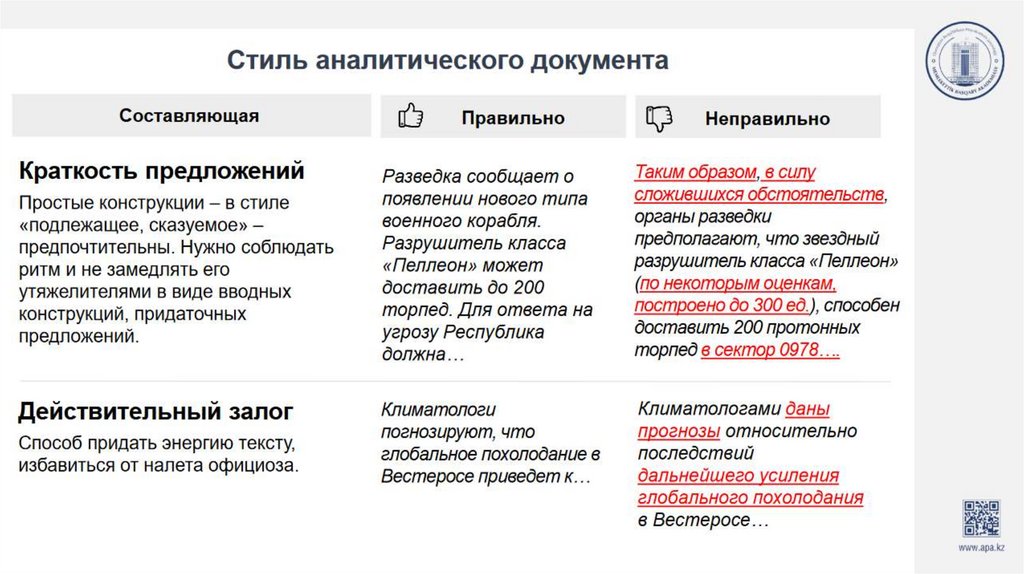Click the round academy logo emblem

[x=964, y=66]
